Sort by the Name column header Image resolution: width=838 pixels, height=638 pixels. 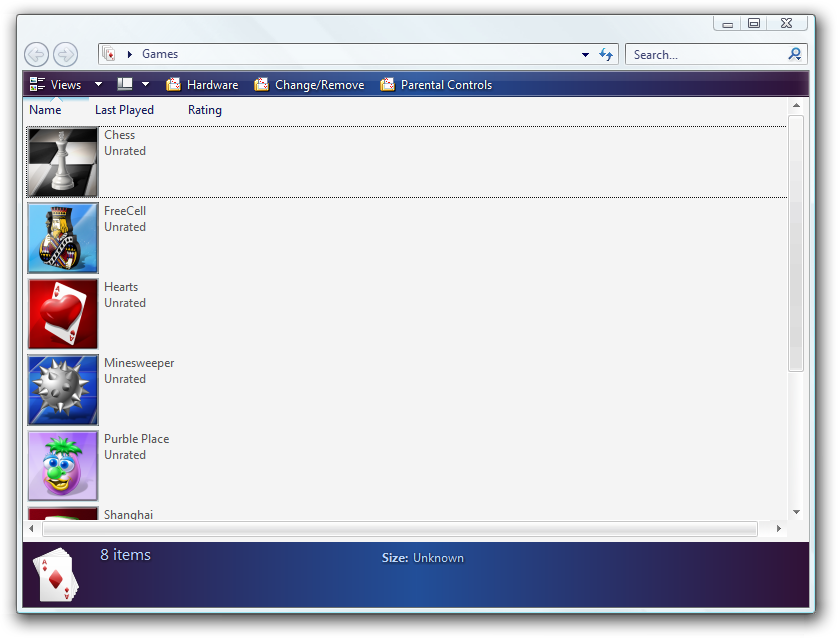pyautogui.click(x=45, y=110)
